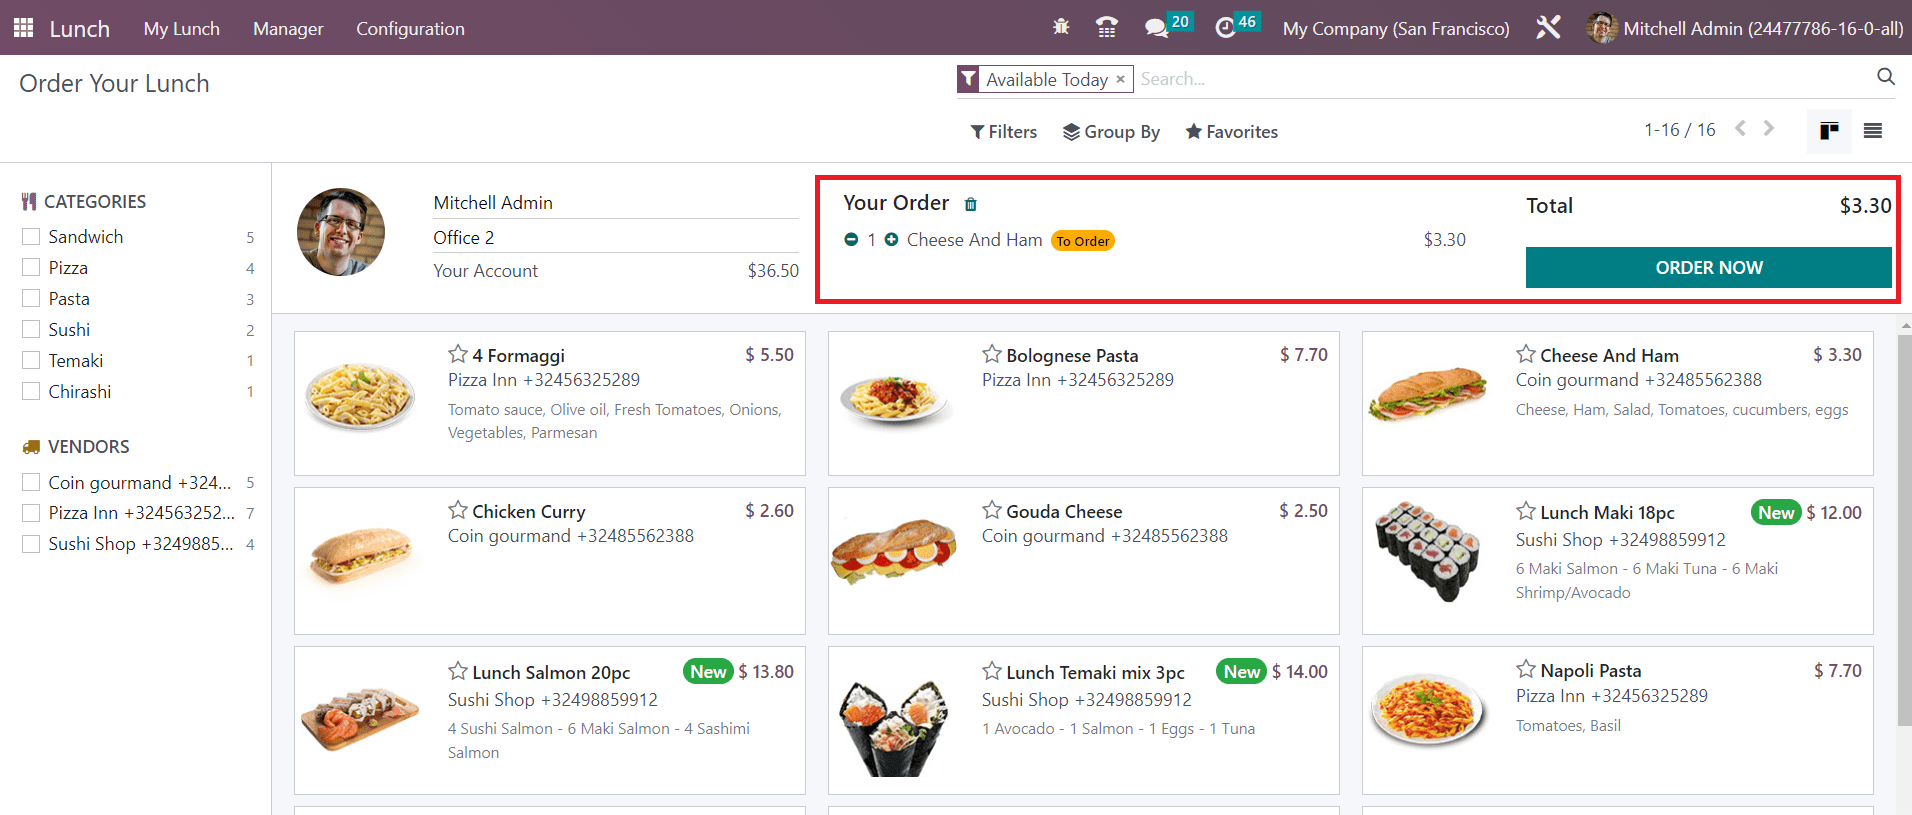
Task: Click the Gouda Cheese price $ 2.50
Action: [1303, 511]
